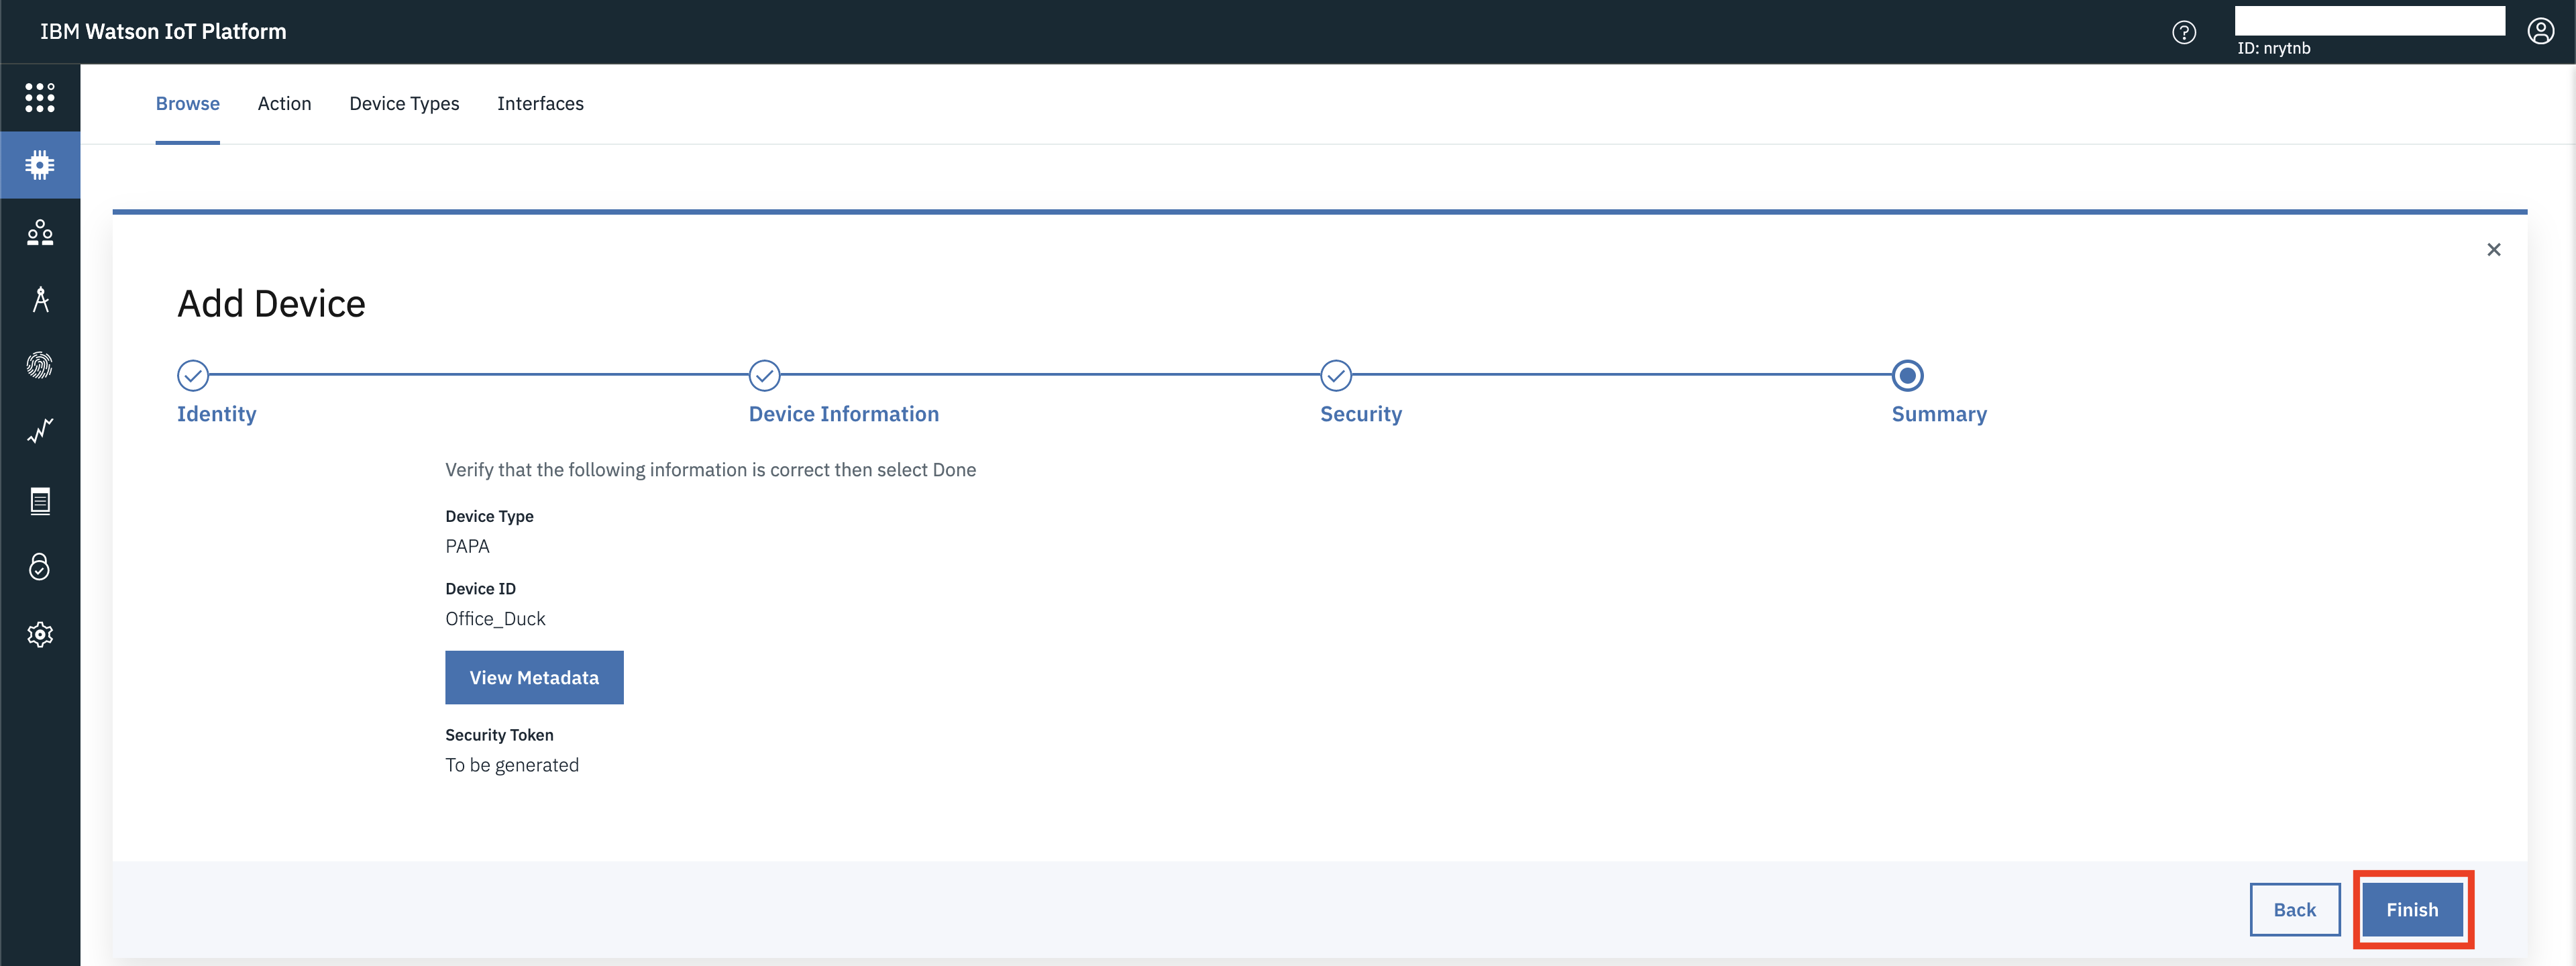
Task: Open the Members icon in sidebar
Action: 40,232
